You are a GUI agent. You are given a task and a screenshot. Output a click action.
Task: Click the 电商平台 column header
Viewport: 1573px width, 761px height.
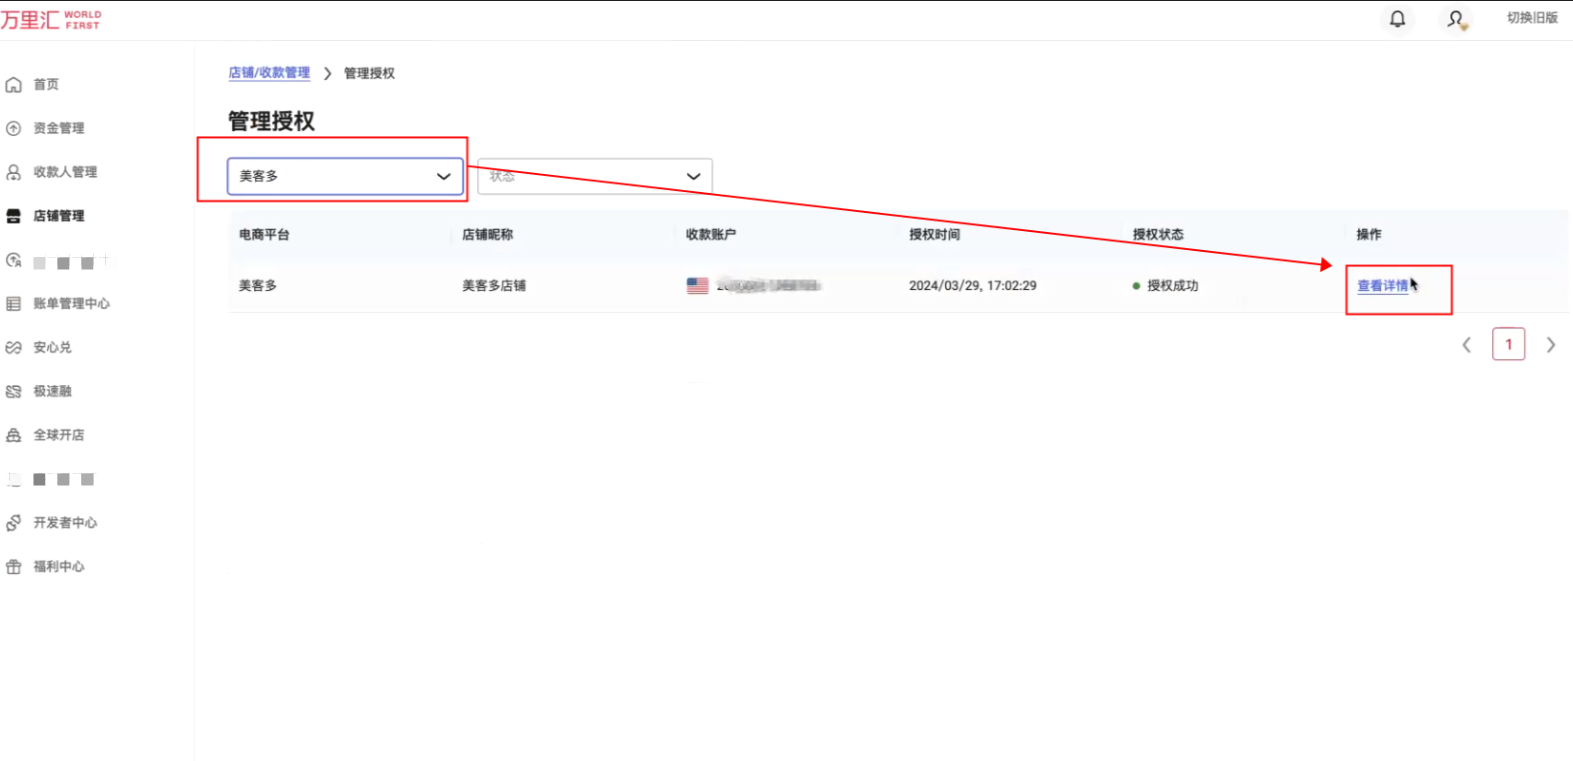tap(264, 235)
